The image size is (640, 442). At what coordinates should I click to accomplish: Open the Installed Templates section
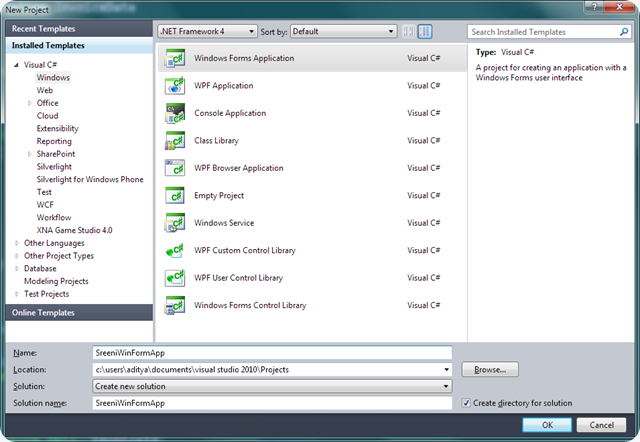79,45
